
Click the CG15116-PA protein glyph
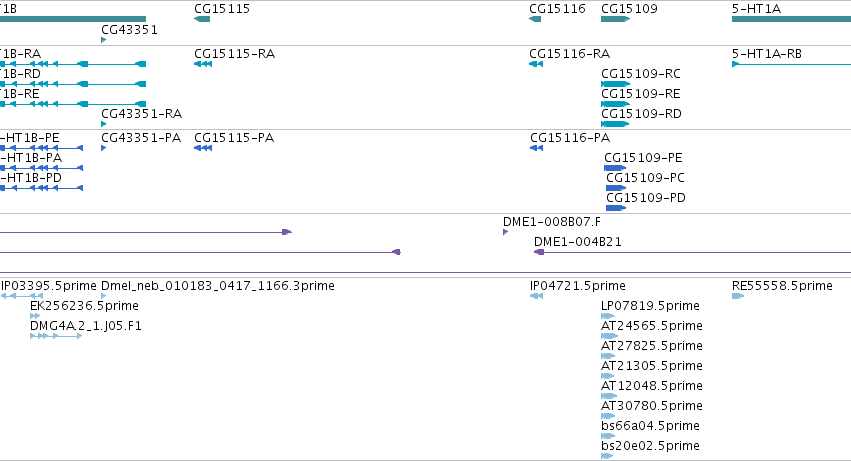(537, 148)
